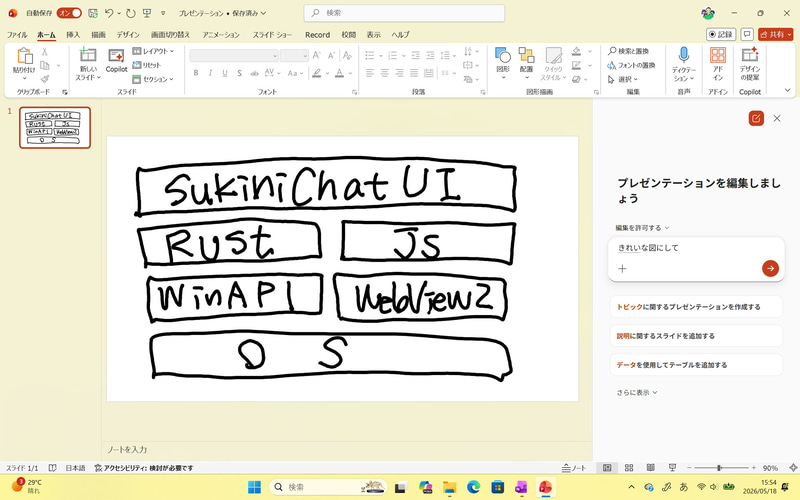Open Copilot from the slide group
Viewport: 800px width, 500px height.
coord(116,61)
